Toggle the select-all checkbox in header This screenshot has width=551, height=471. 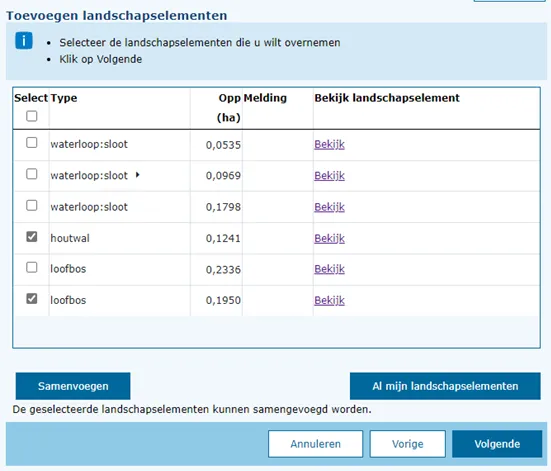(x=32, y=116)
